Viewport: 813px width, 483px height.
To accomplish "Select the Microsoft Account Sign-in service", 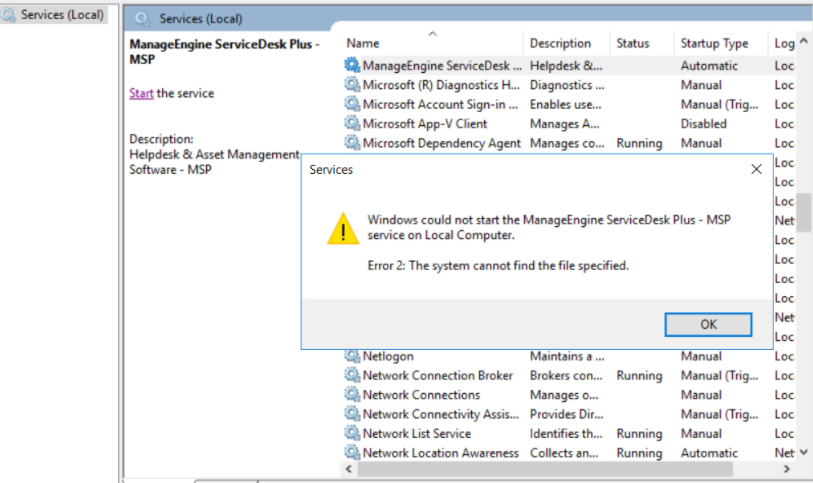I will pyautogui.click(x=569, y=104).
